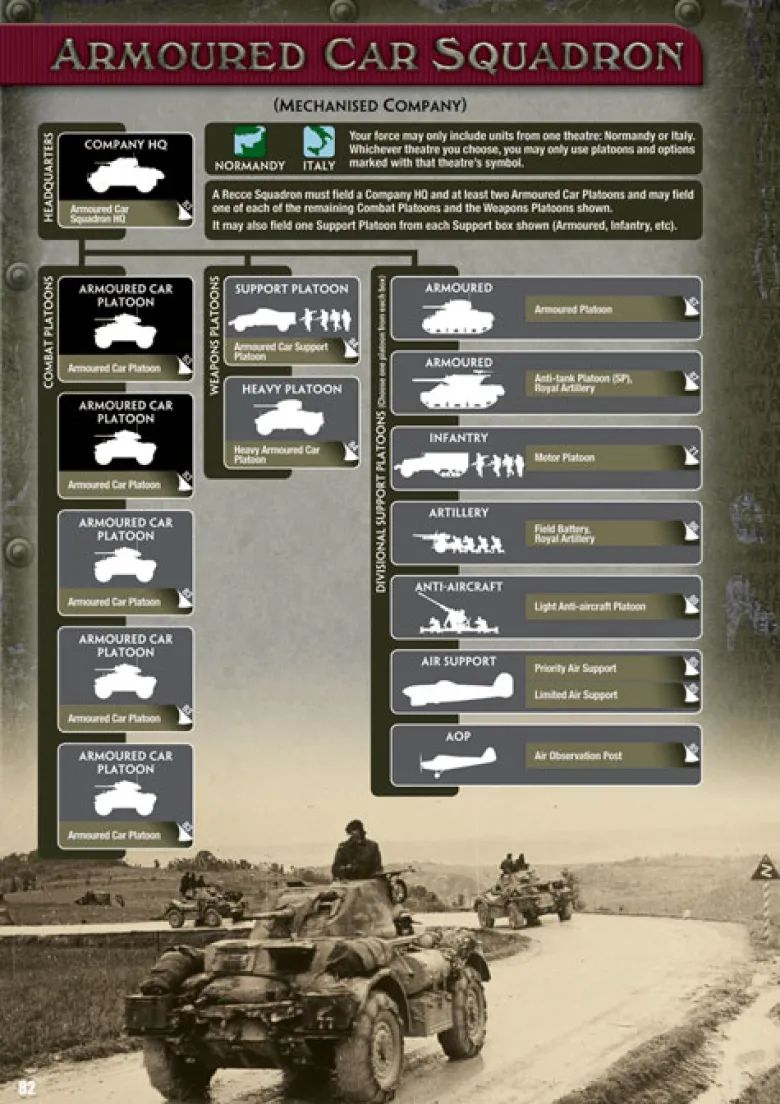
Task: Click the COMPANY HQ heading
Action: click(x=125, y=144)
